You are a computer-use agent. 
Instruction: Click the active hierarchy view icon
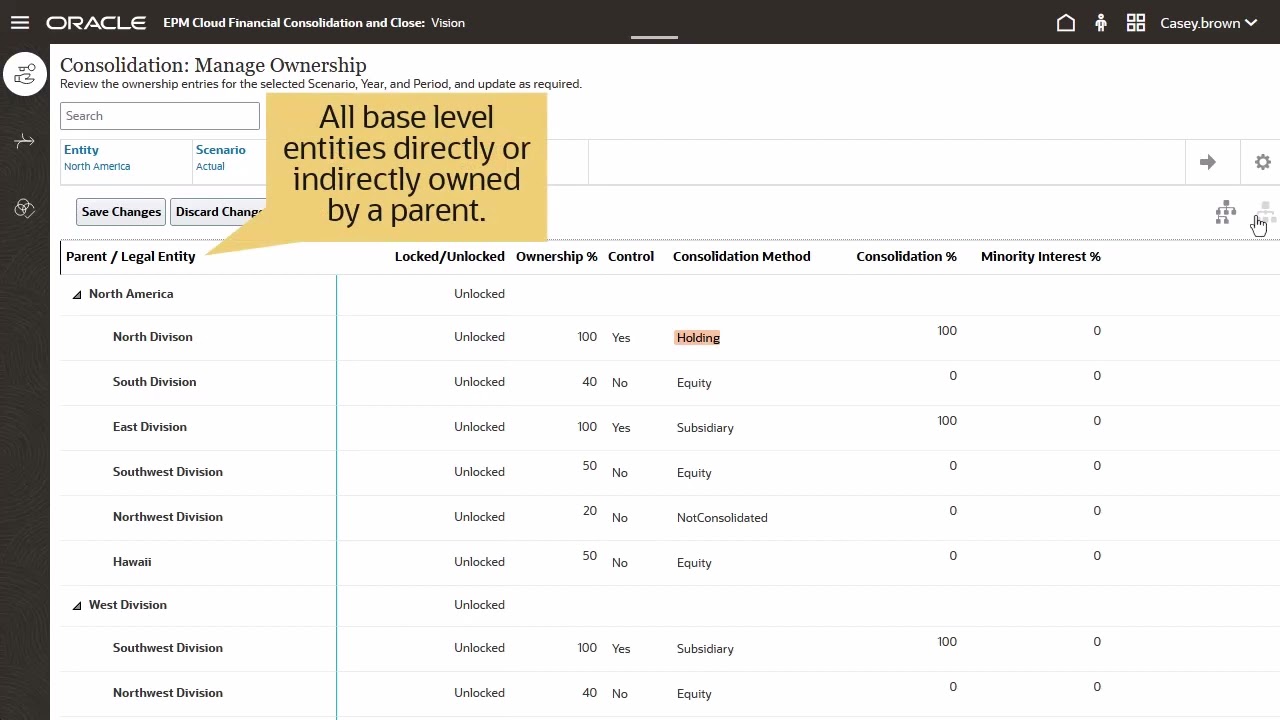coord(1225,212)
